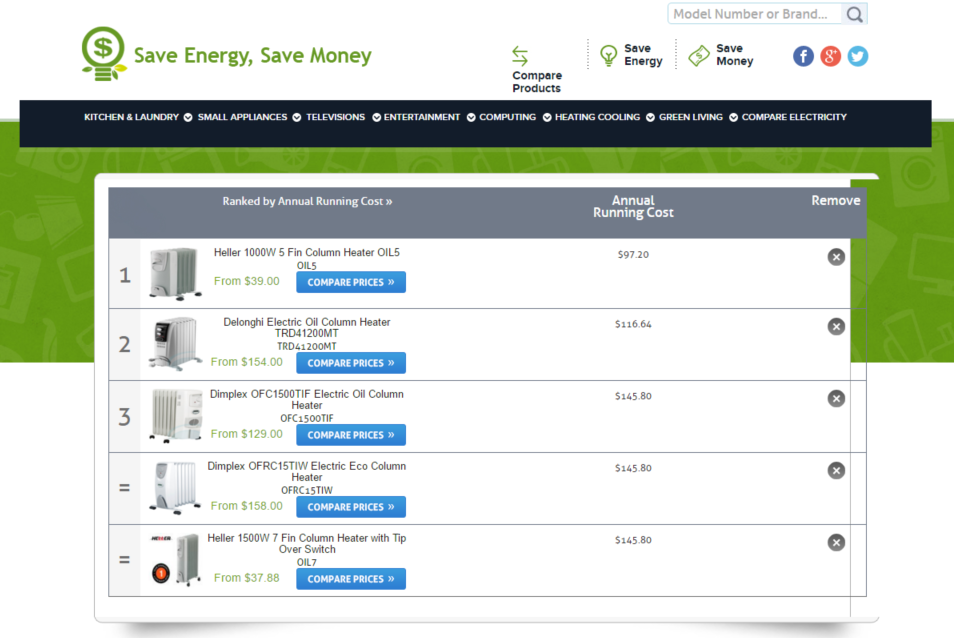The image size is (954, 638).
Task: Compare prices for Dimplex OFRC15TIW
Action: tap(351, 507)
